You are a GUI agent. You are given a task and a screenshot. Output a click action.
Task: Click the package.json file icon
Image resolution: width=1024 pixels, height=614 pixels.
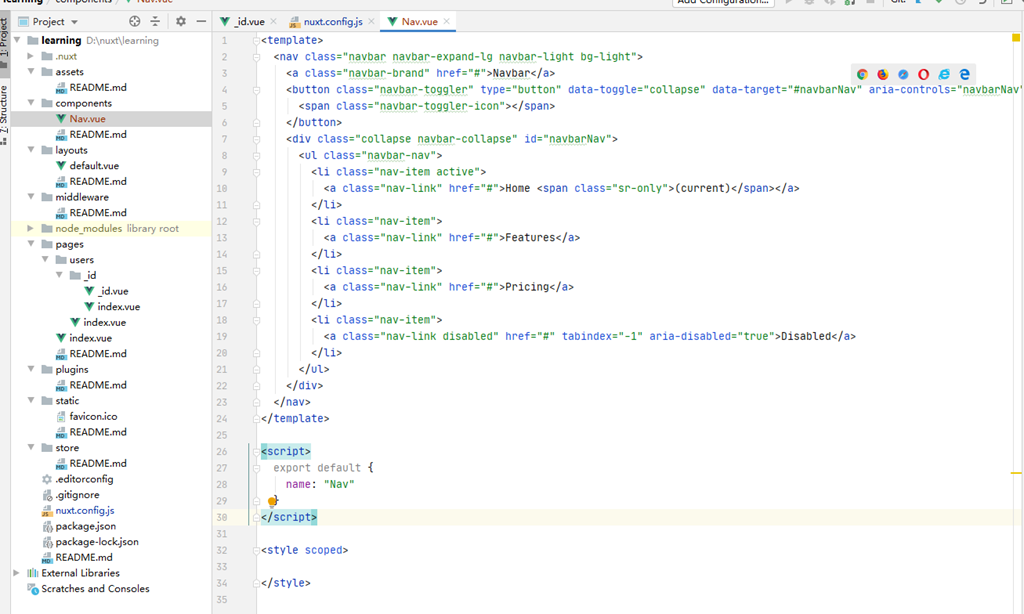[x=47, y=526]
